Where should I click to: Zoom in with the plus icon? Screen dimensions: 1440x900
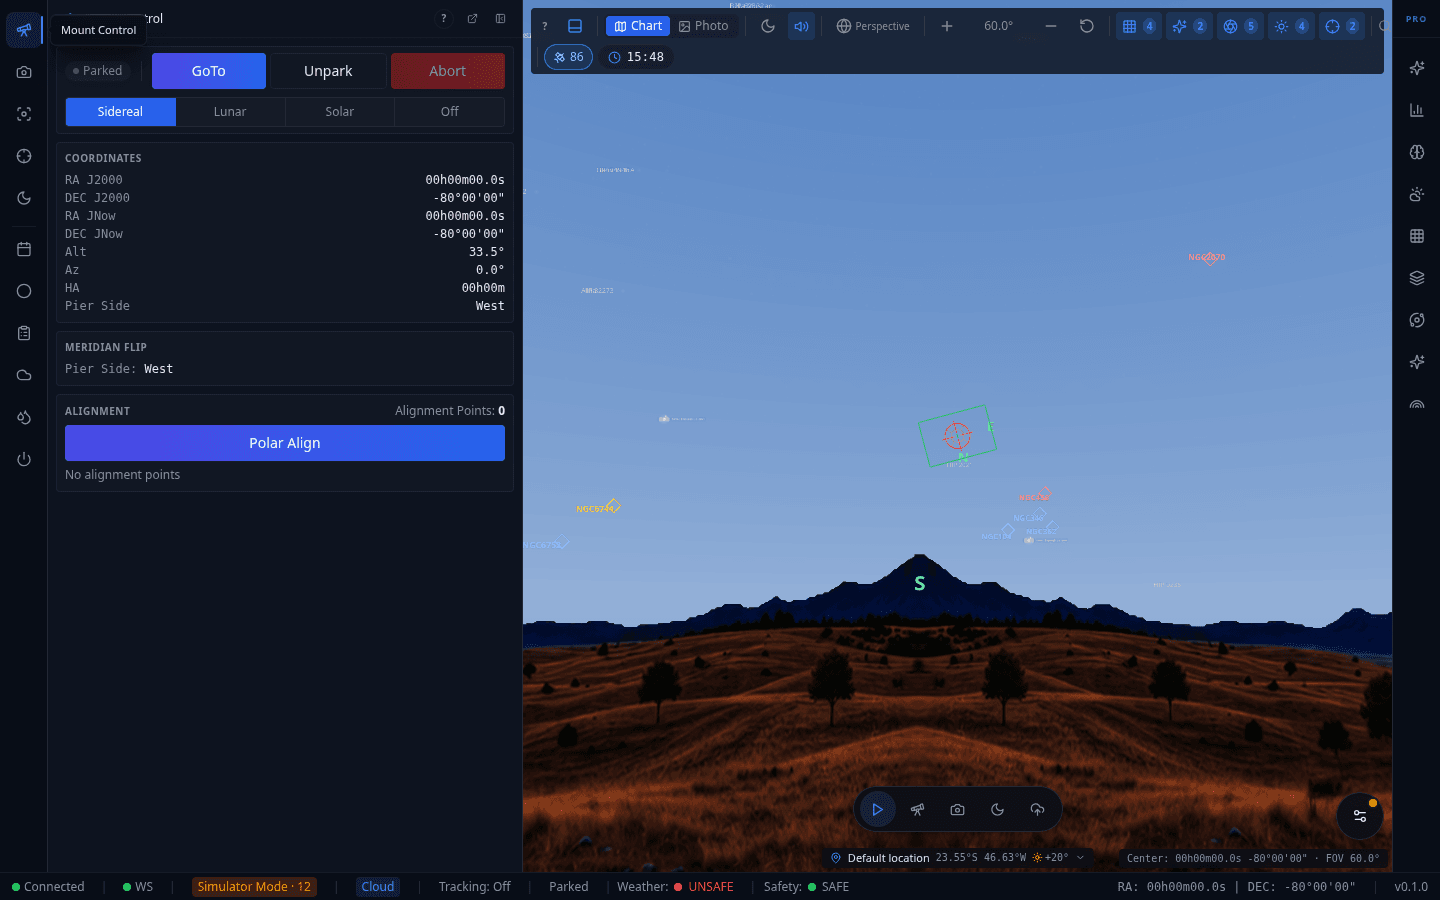947,26
